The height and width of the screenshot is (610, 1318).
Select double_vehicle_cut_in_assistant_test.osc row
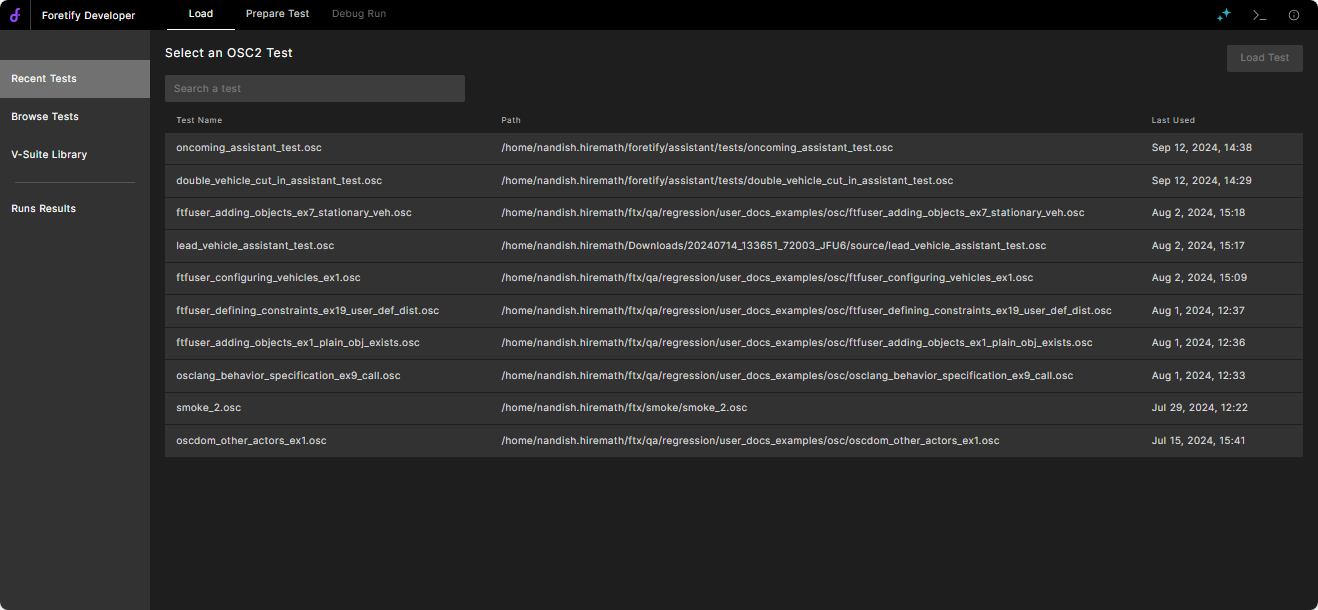tap(279, 181)
